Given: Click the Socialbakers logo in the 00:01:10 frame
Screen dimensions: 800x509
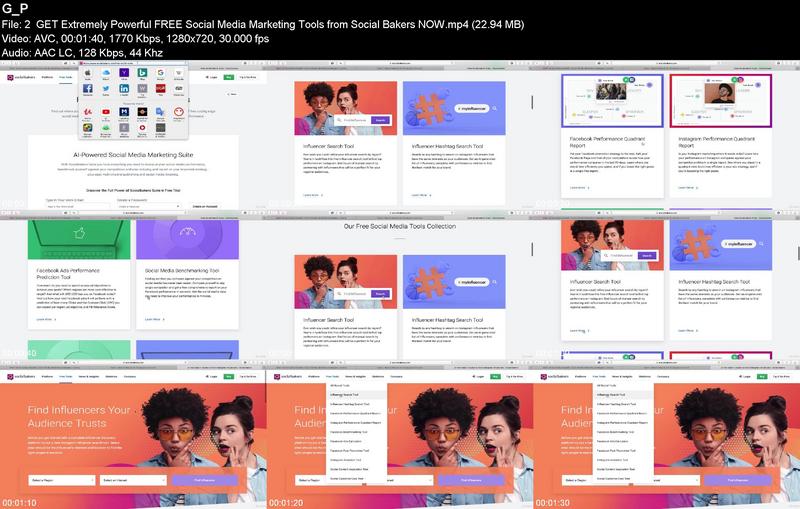Looking at the screenshot, I should point(21,376).
